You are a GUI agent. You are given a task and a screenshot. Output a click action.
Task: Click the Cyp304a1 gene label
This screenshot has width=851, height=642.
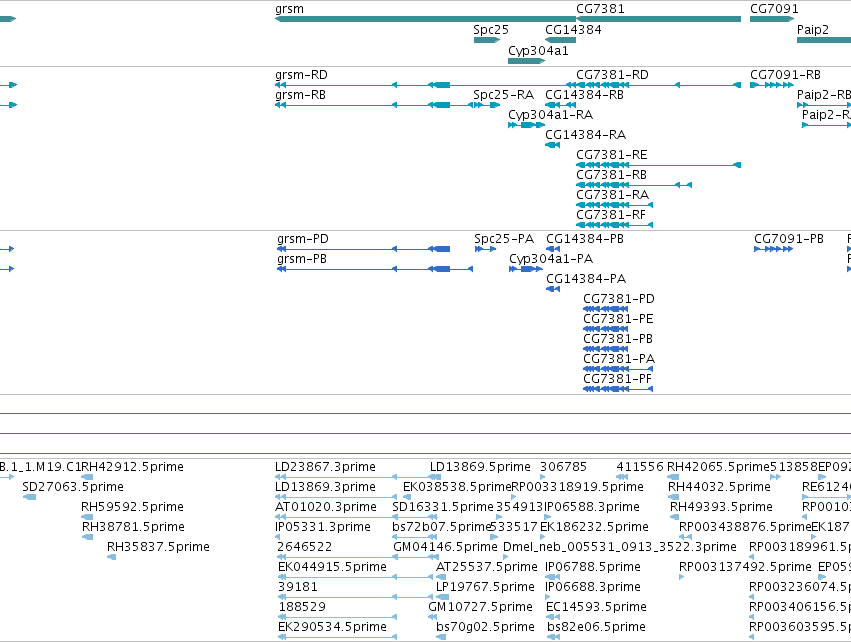pos(538,50)
